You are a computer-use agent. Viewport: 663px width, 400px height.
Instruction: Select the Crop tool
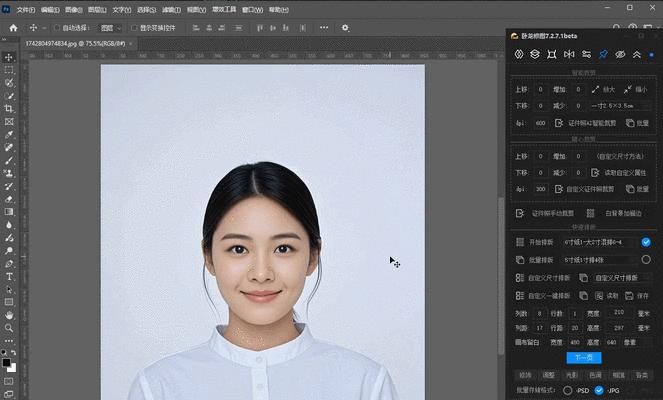pos(9,109)
